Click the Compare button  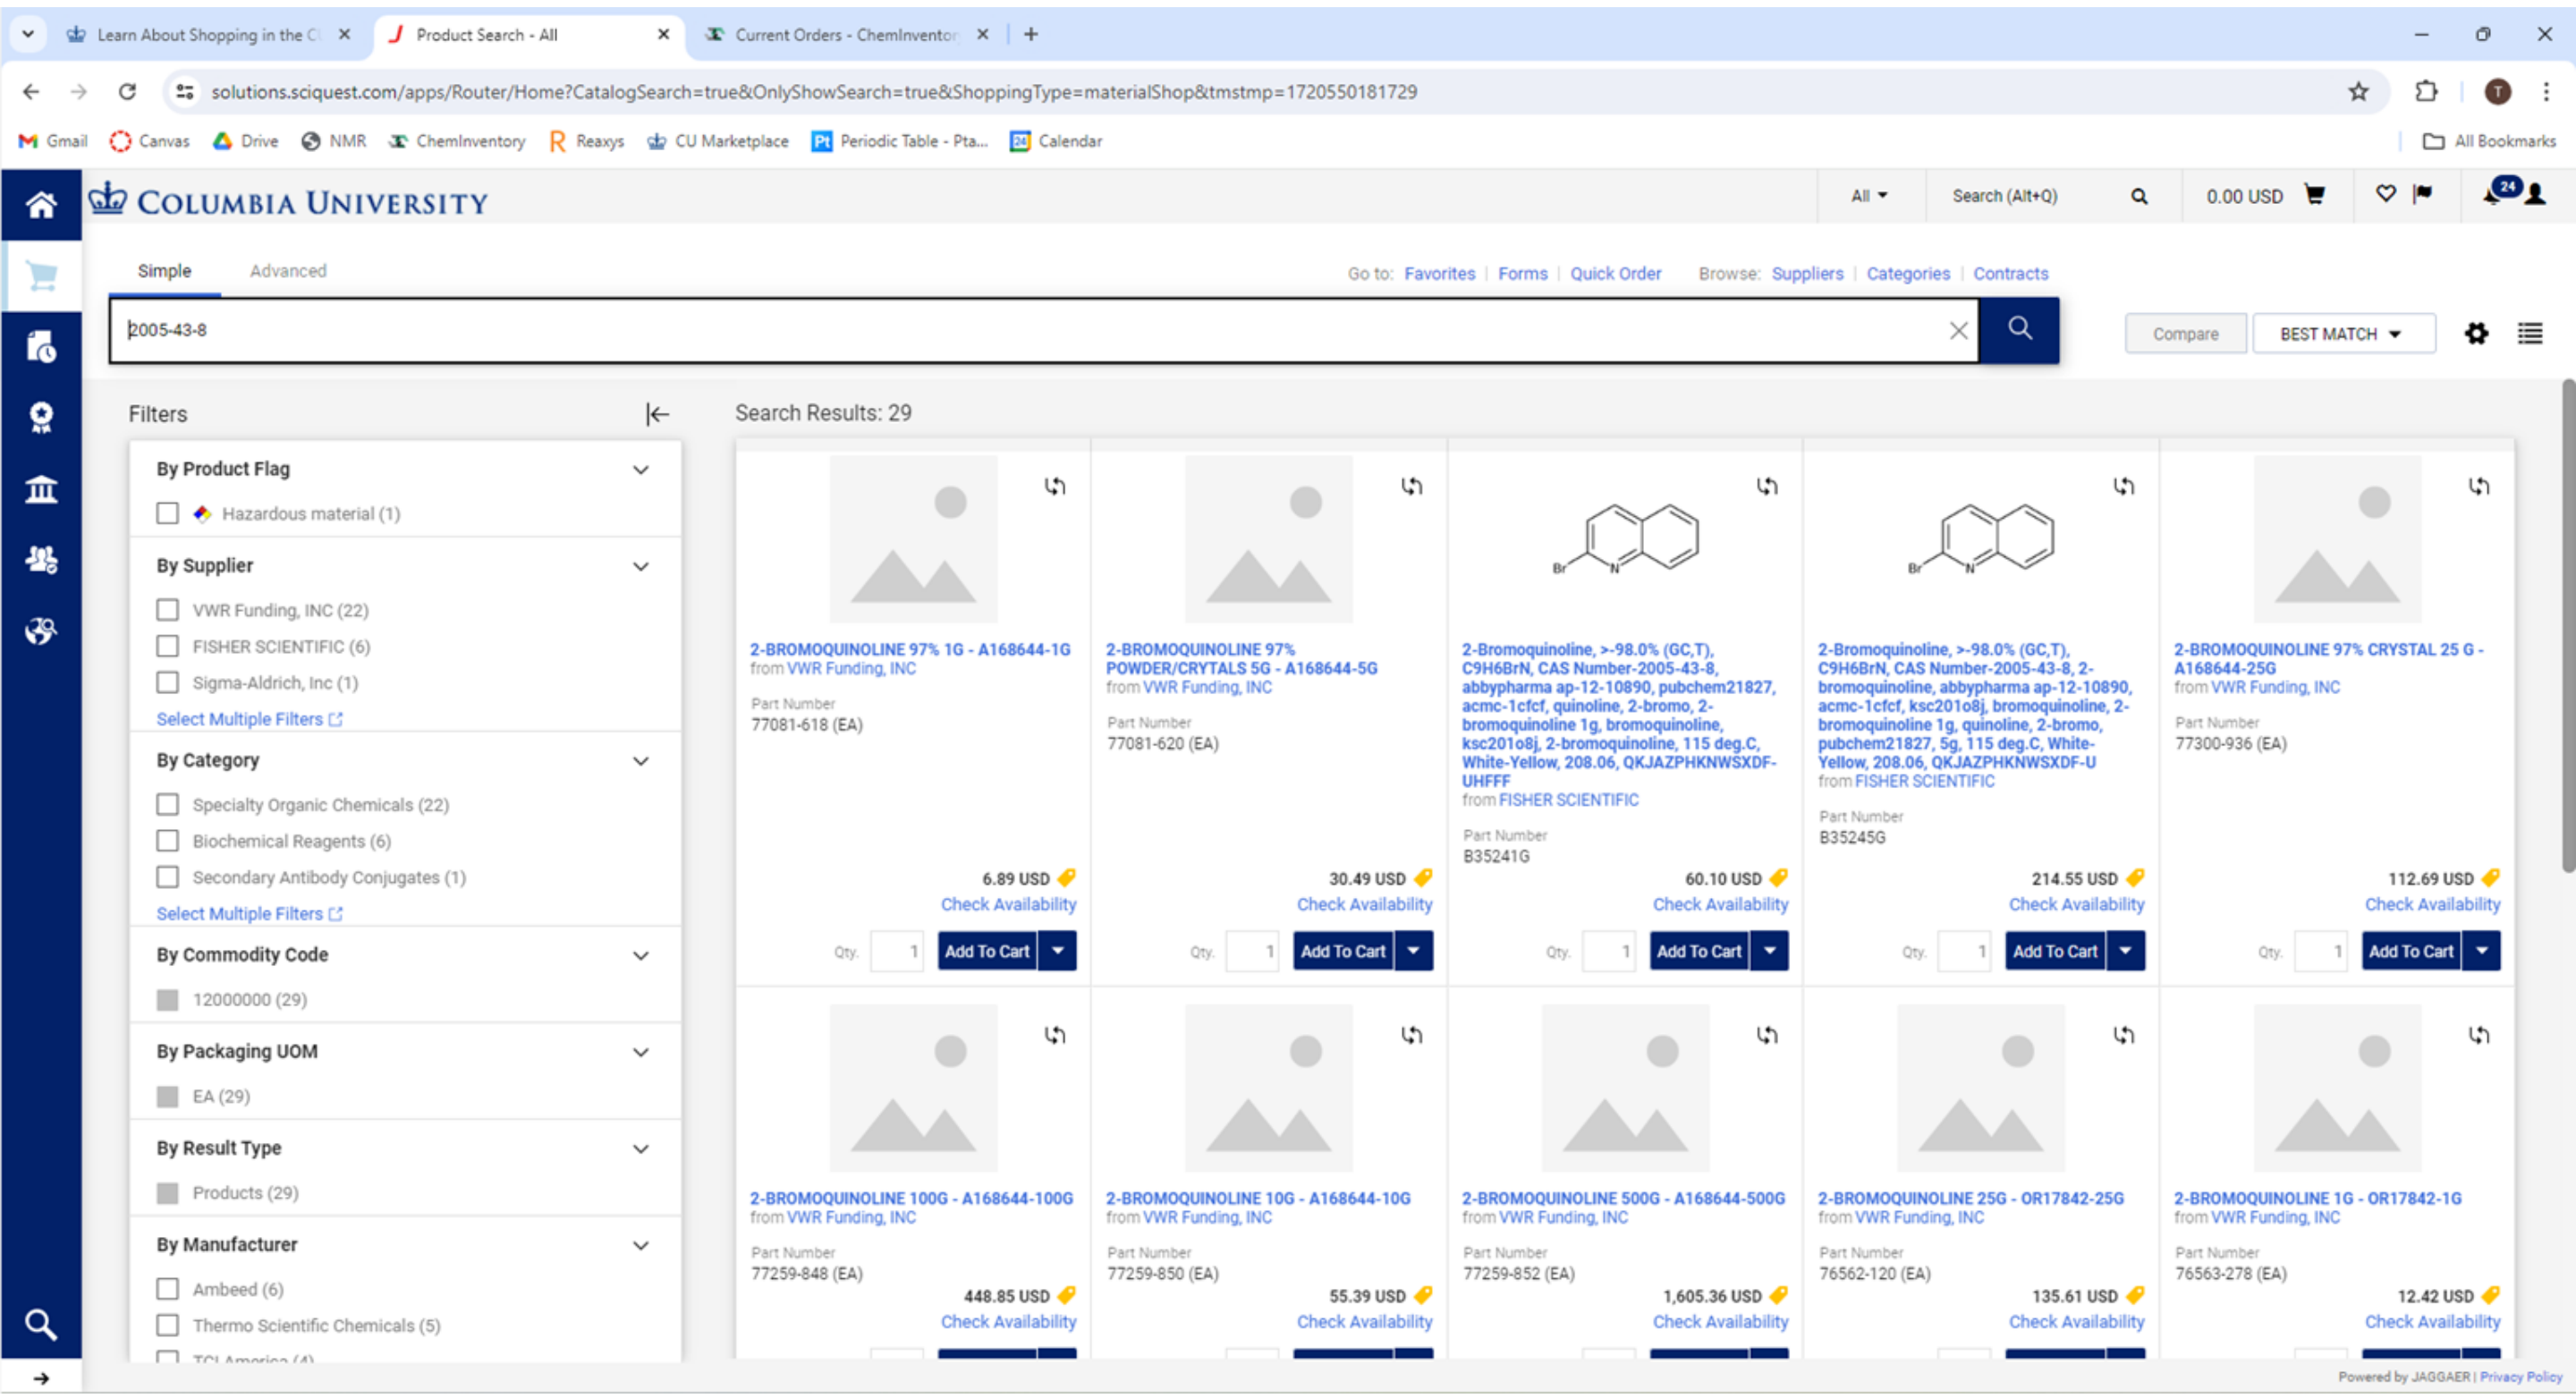2185,333
